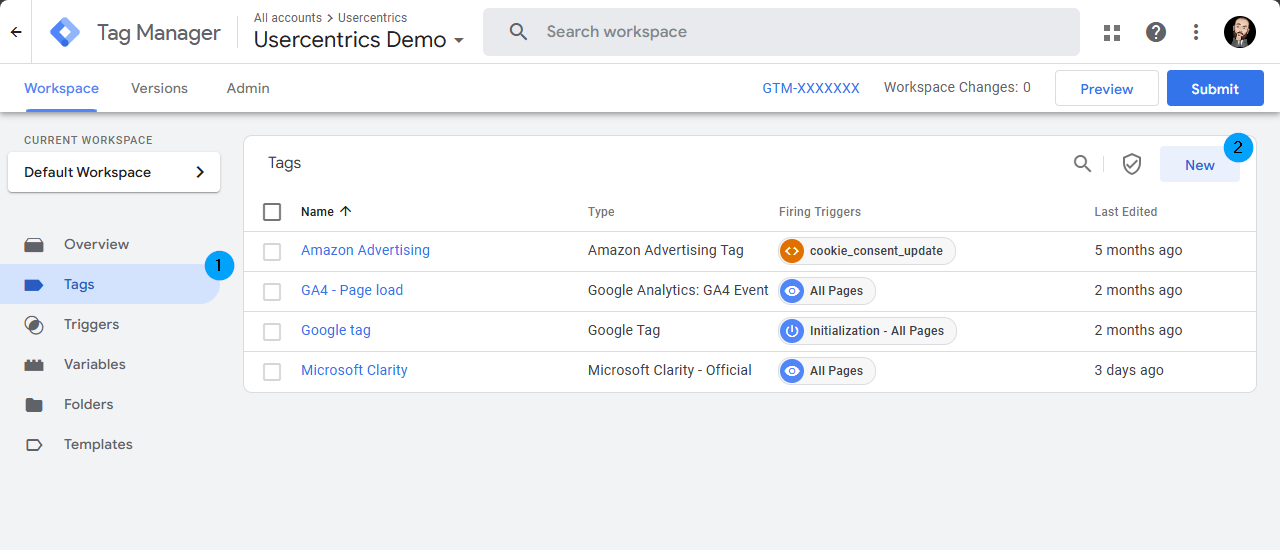Click the search magnifier in Tags panel
This screenshot has width=1280, height=550.
1082,164
